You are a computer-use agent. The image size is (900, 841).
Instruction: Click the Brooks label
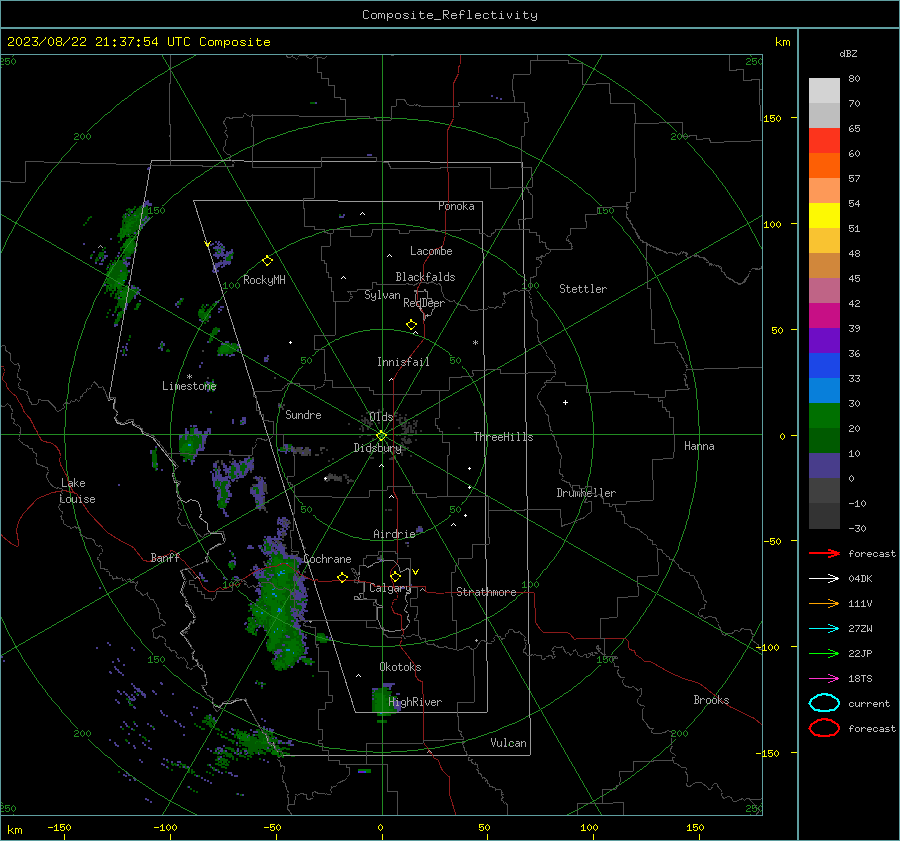[711, 700]
